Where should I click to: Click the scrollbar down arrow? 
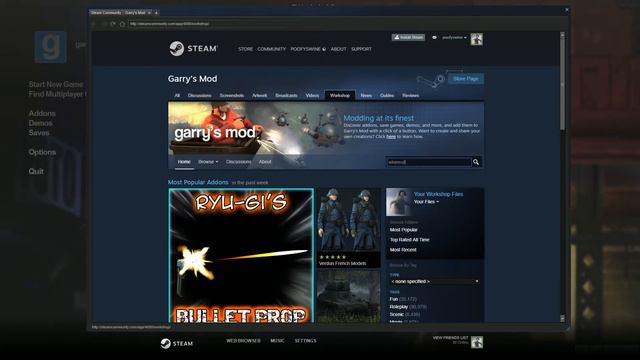[x=562, y=318]
